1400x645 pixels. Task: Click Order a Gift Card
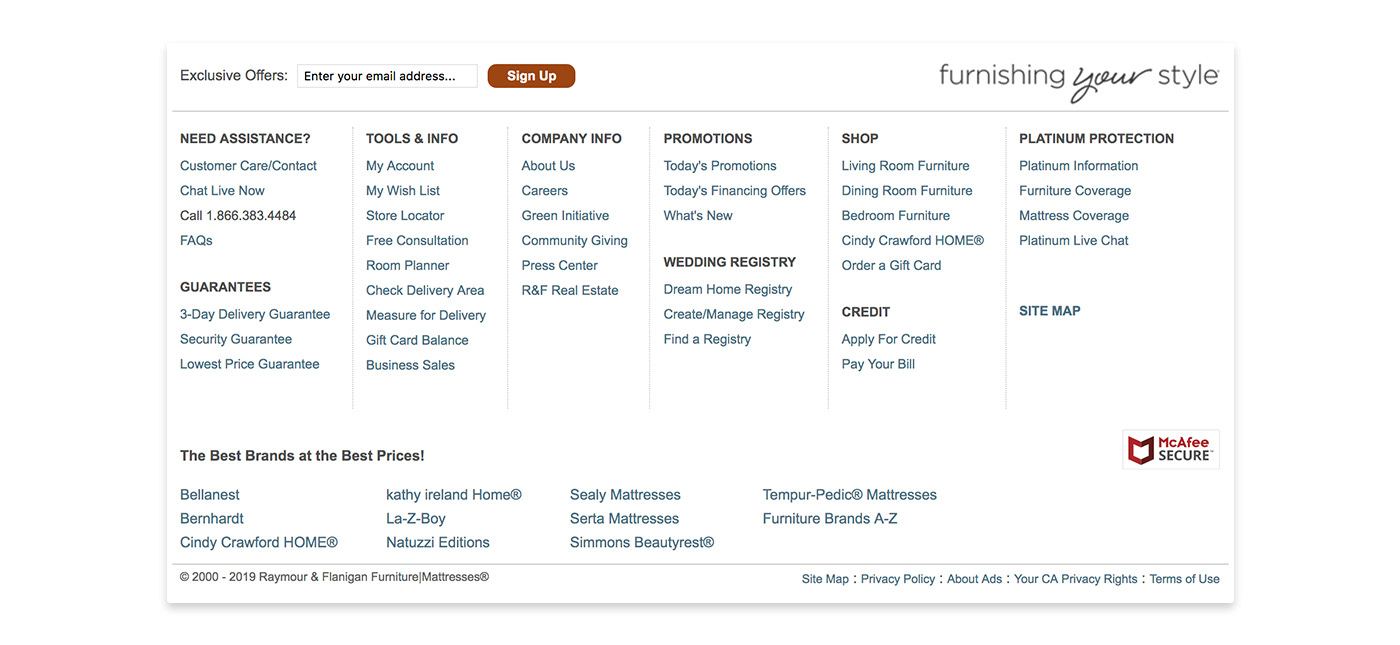pyautogui.click(x=891, y=266)
